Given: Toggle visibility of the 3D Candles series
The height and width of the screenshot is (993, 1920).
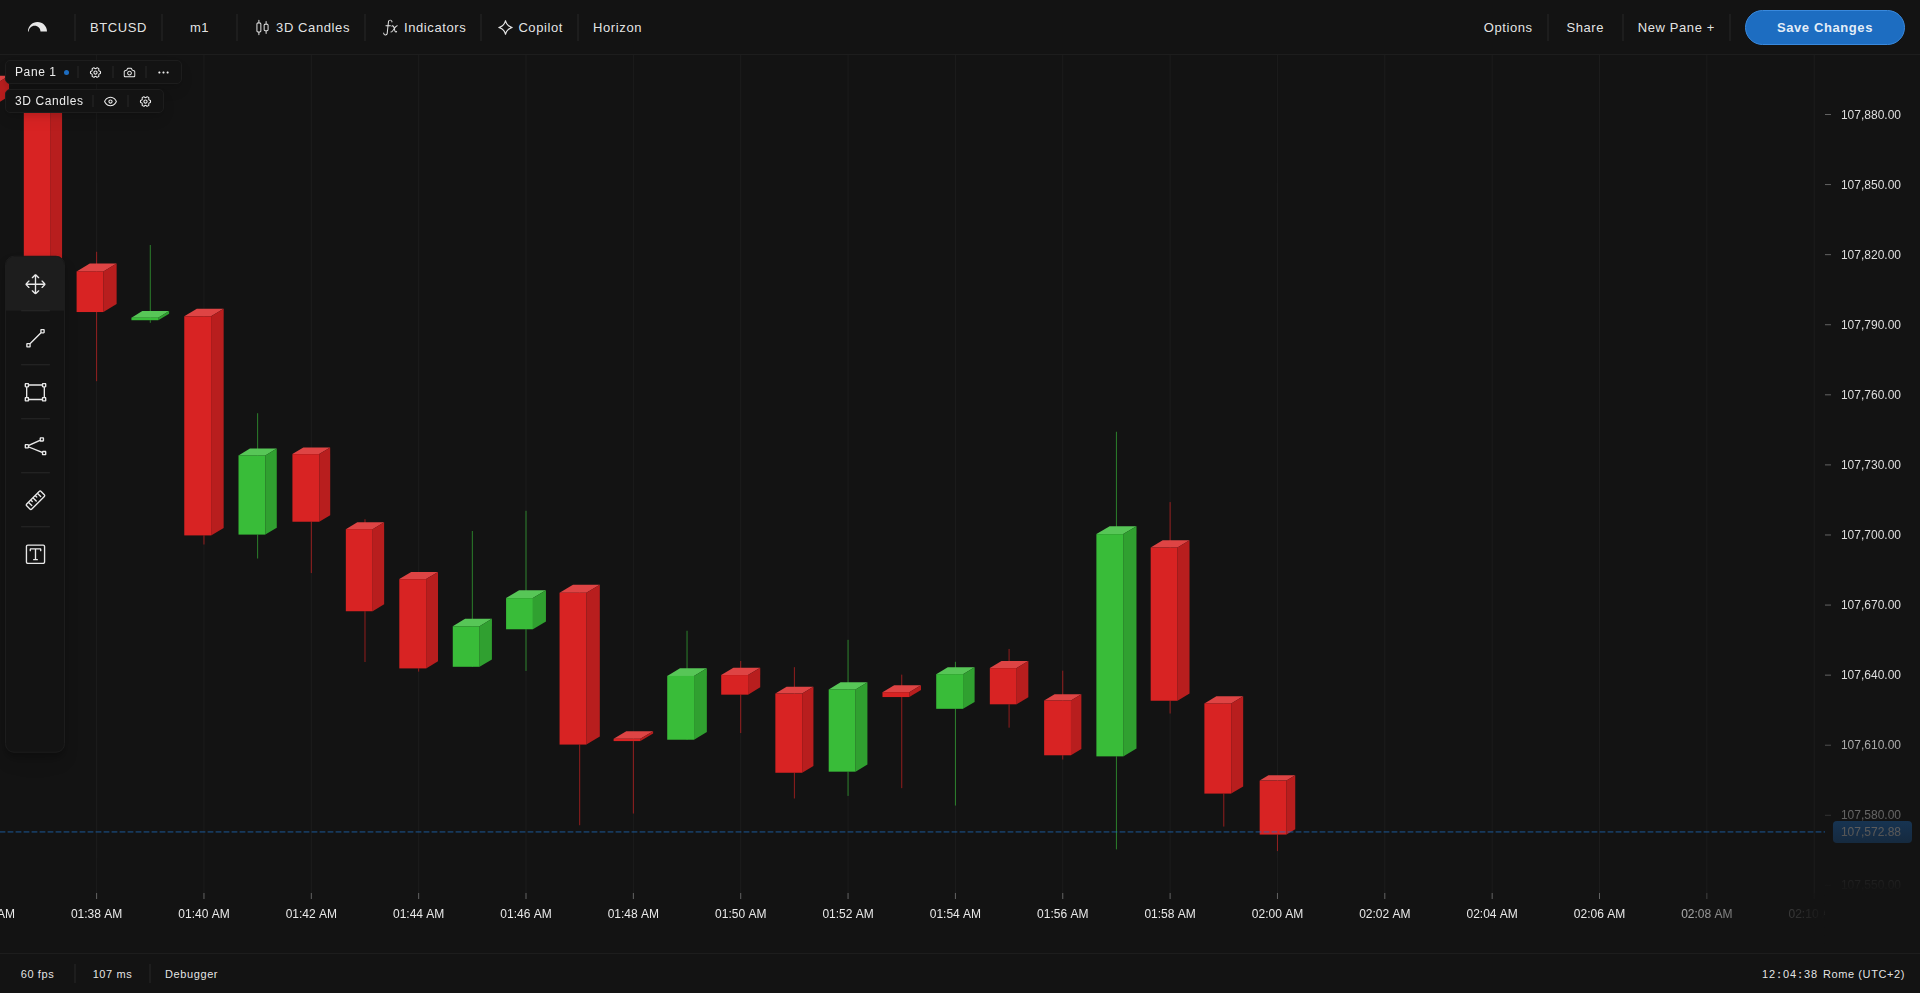Looking at the screenshot, I should point(110,101).
